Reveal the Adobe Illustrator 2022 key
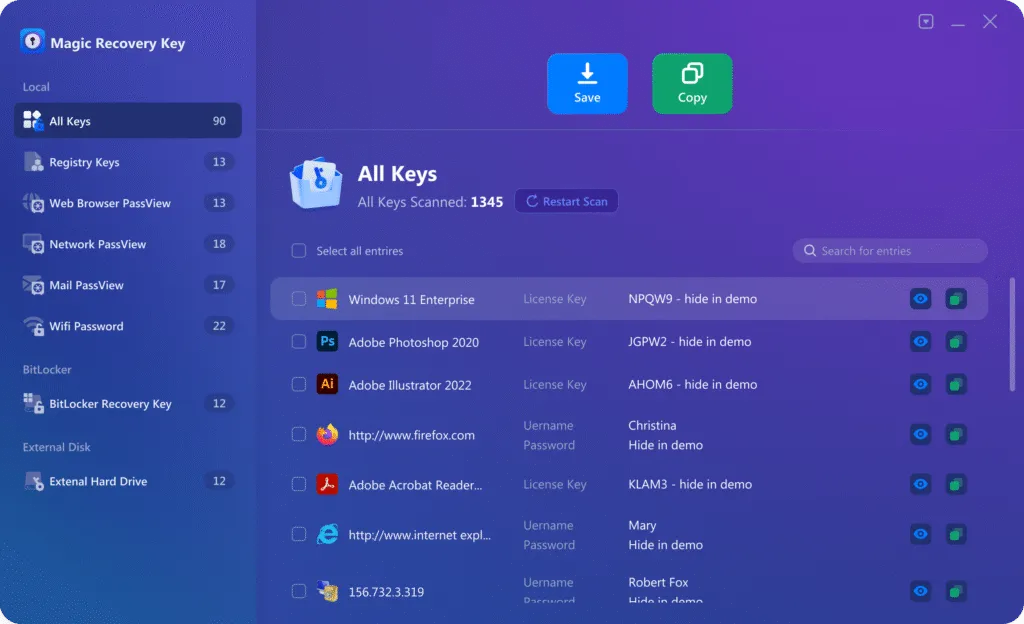The width and height of the screenshot is (1024, 624). (x=921, y=384)
